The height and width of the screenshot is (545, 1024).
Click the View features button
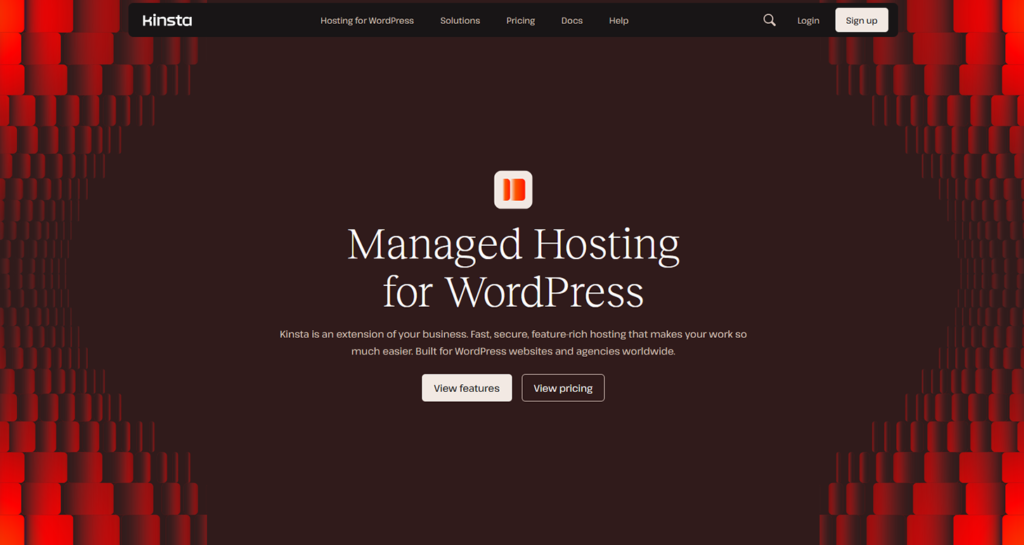pyautogui.click(x=466, y=388)
